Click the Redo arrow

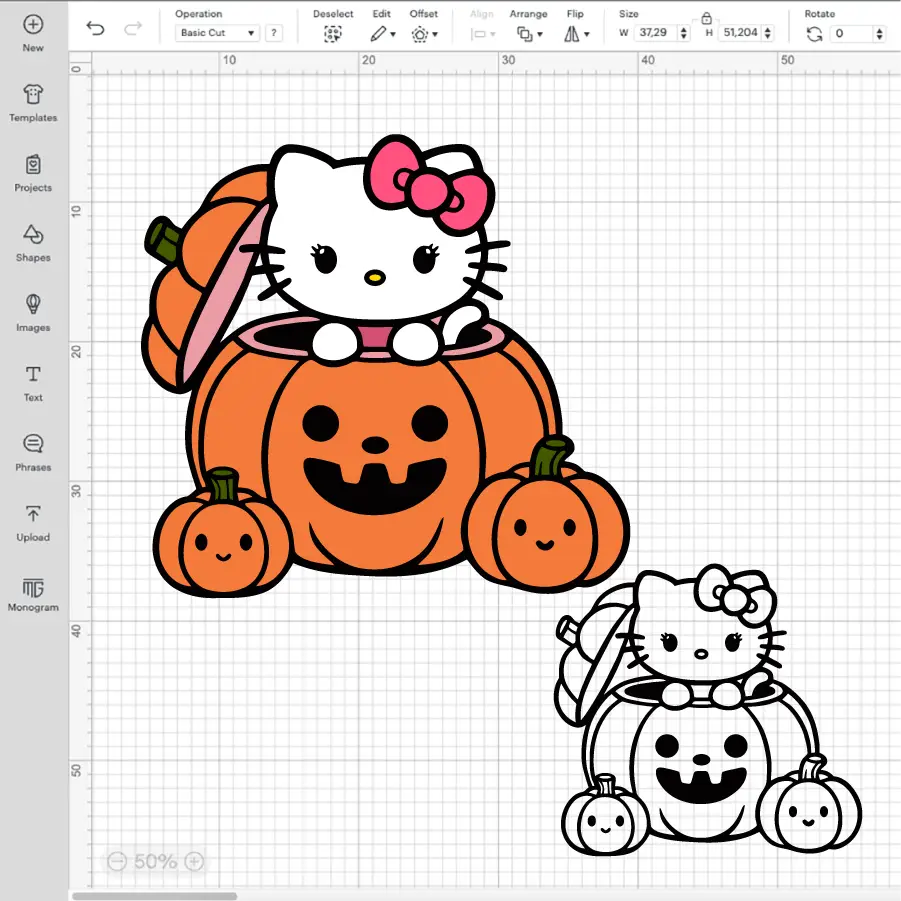(x=133, y=29)
